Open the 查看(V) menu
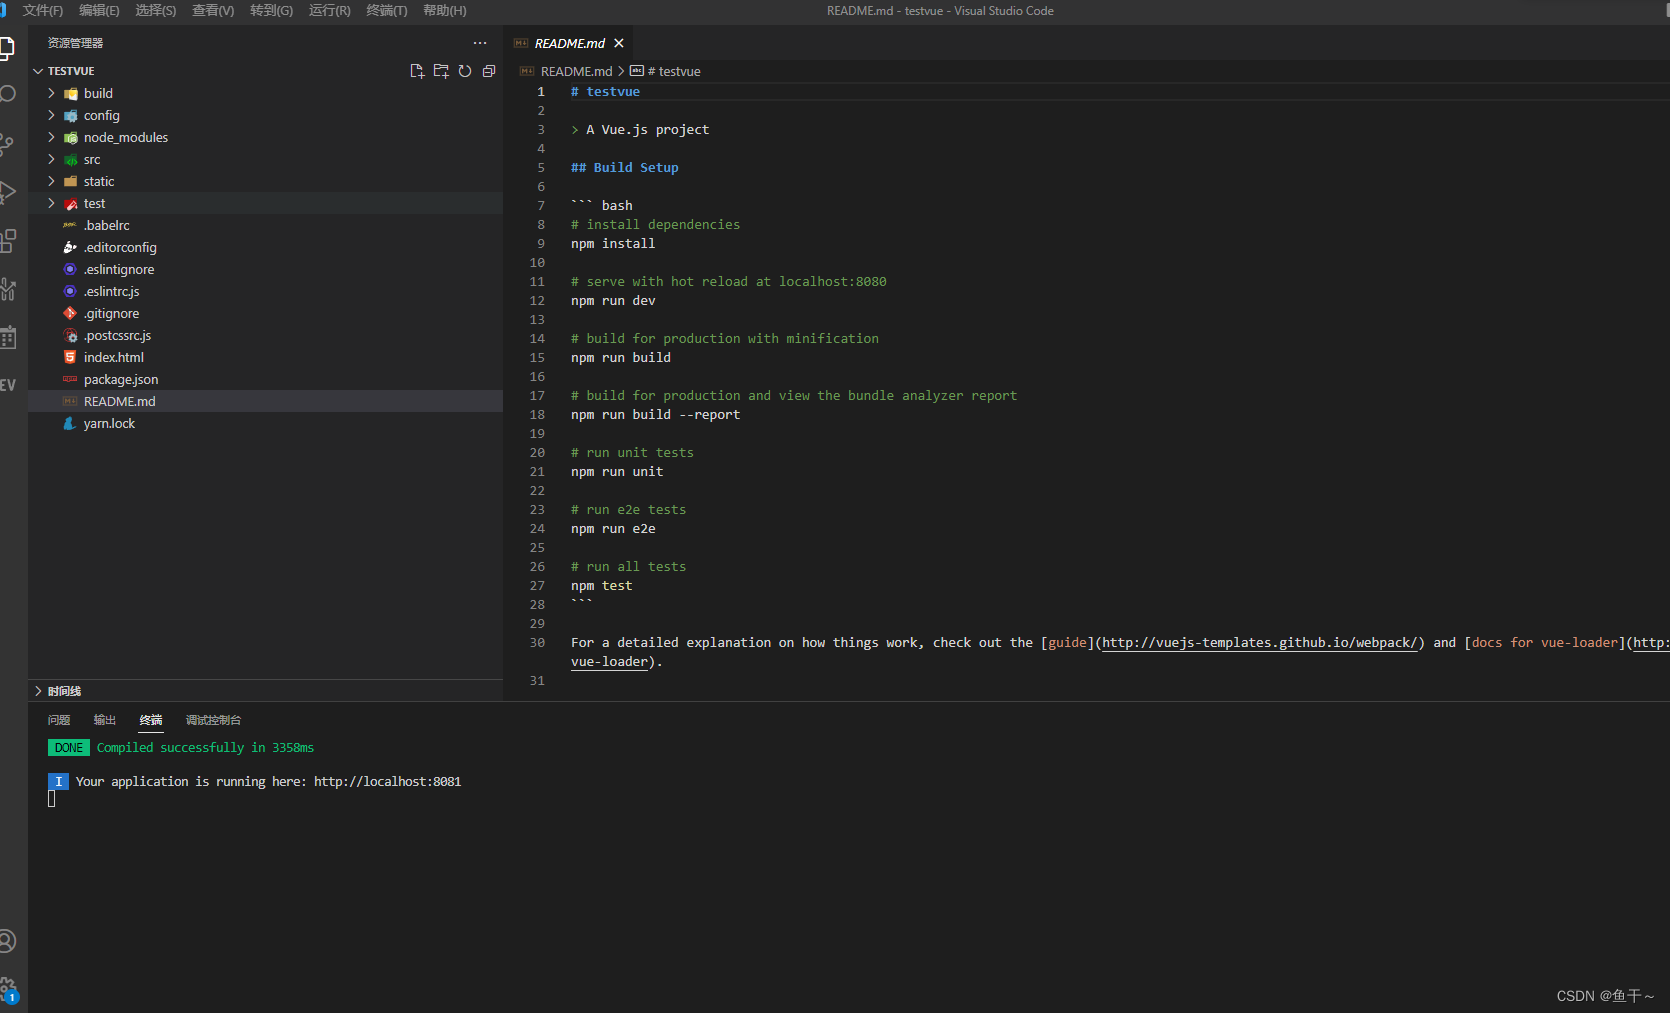The width and height of the screenshot is (1670, 1013). (x=213, y=10)
